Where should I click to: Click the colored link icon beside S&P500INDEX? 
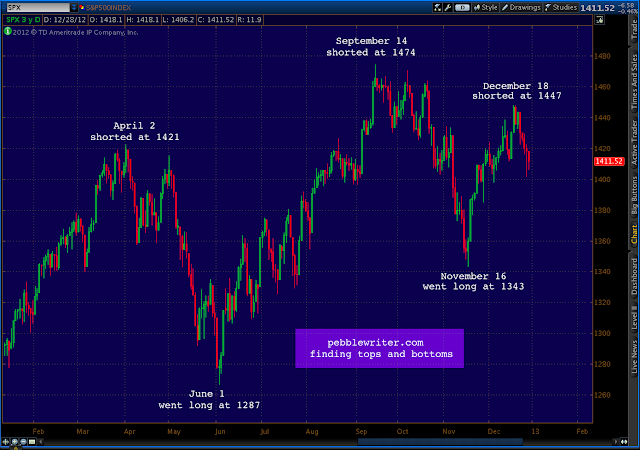tap(82, 7)
